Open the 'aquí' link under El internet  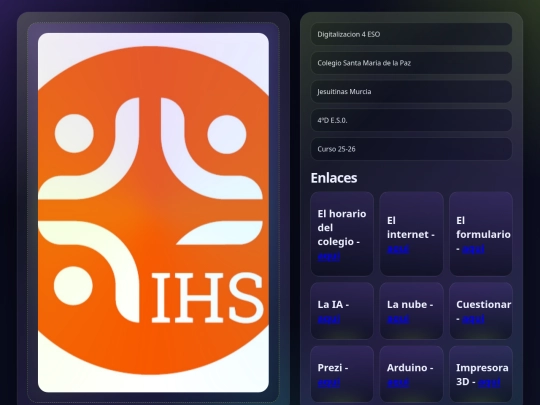(398, 249)
